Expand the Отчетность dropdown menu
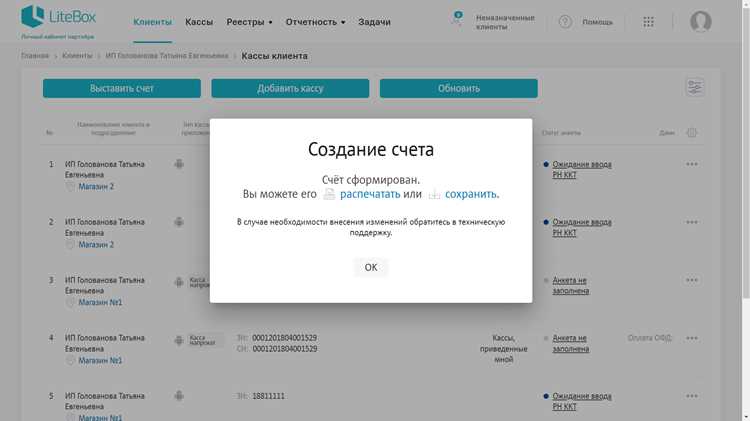This screenshot has width=750, height=421. 315,22
